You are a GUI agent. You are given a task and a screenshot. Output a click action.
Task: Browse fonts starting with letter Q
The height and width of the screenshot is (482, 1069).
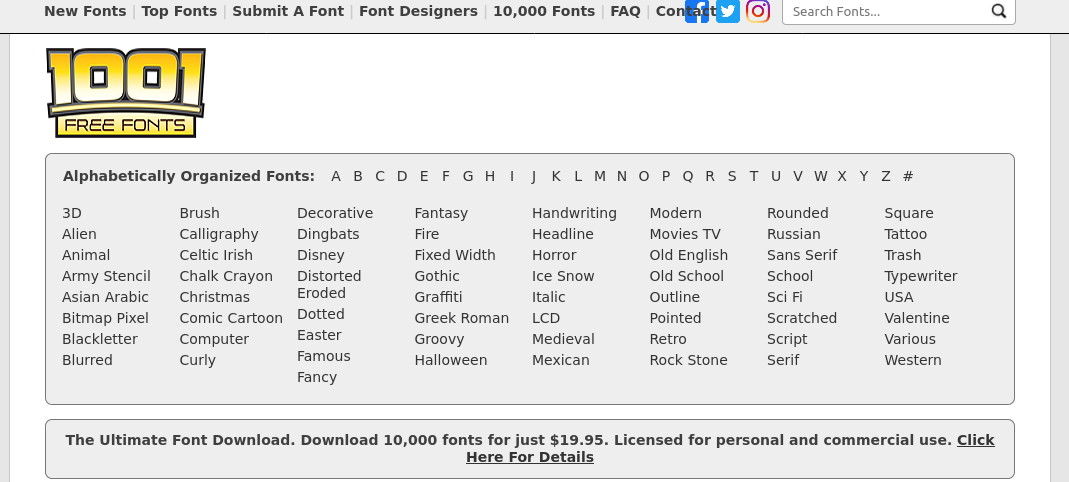(x=688, y=177)
